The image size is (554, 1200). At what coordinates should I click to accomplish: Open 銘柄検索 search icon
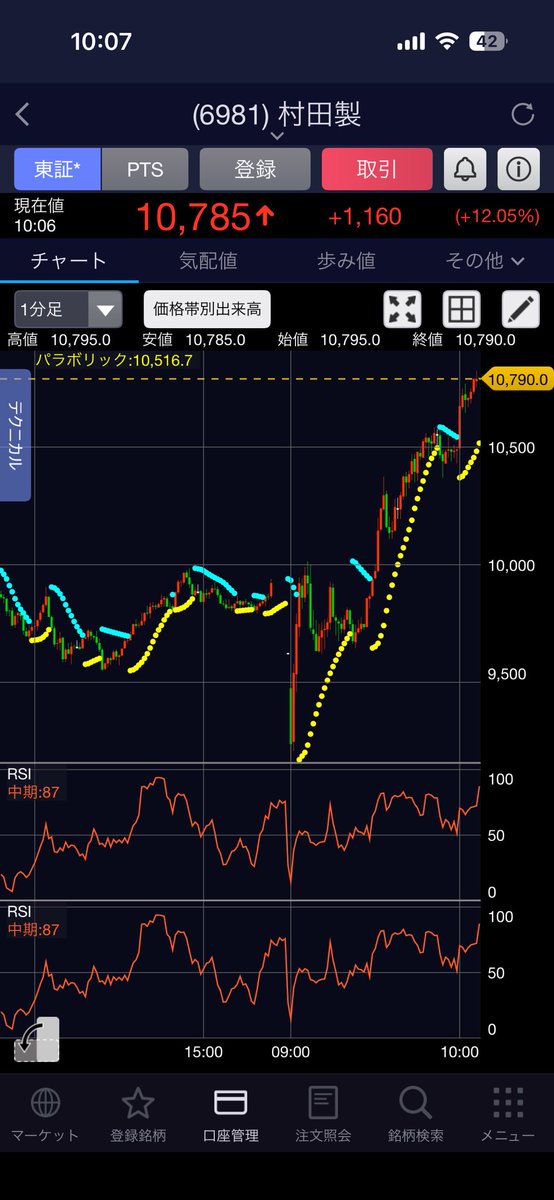pos(416,1115)
